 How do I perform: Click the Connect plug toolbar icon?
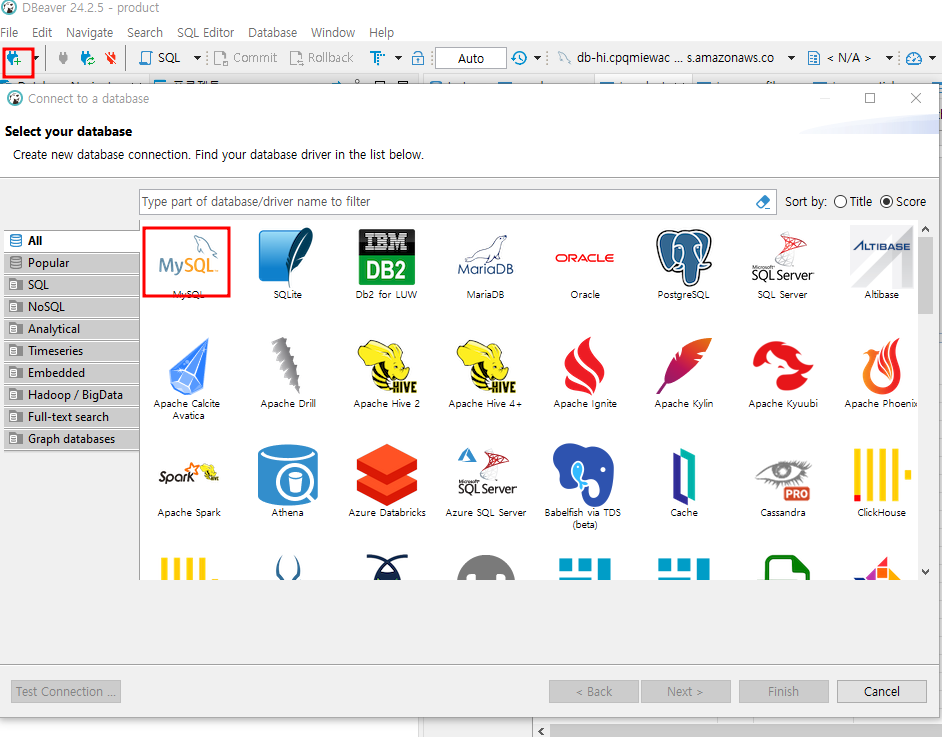tap(63, 58)
